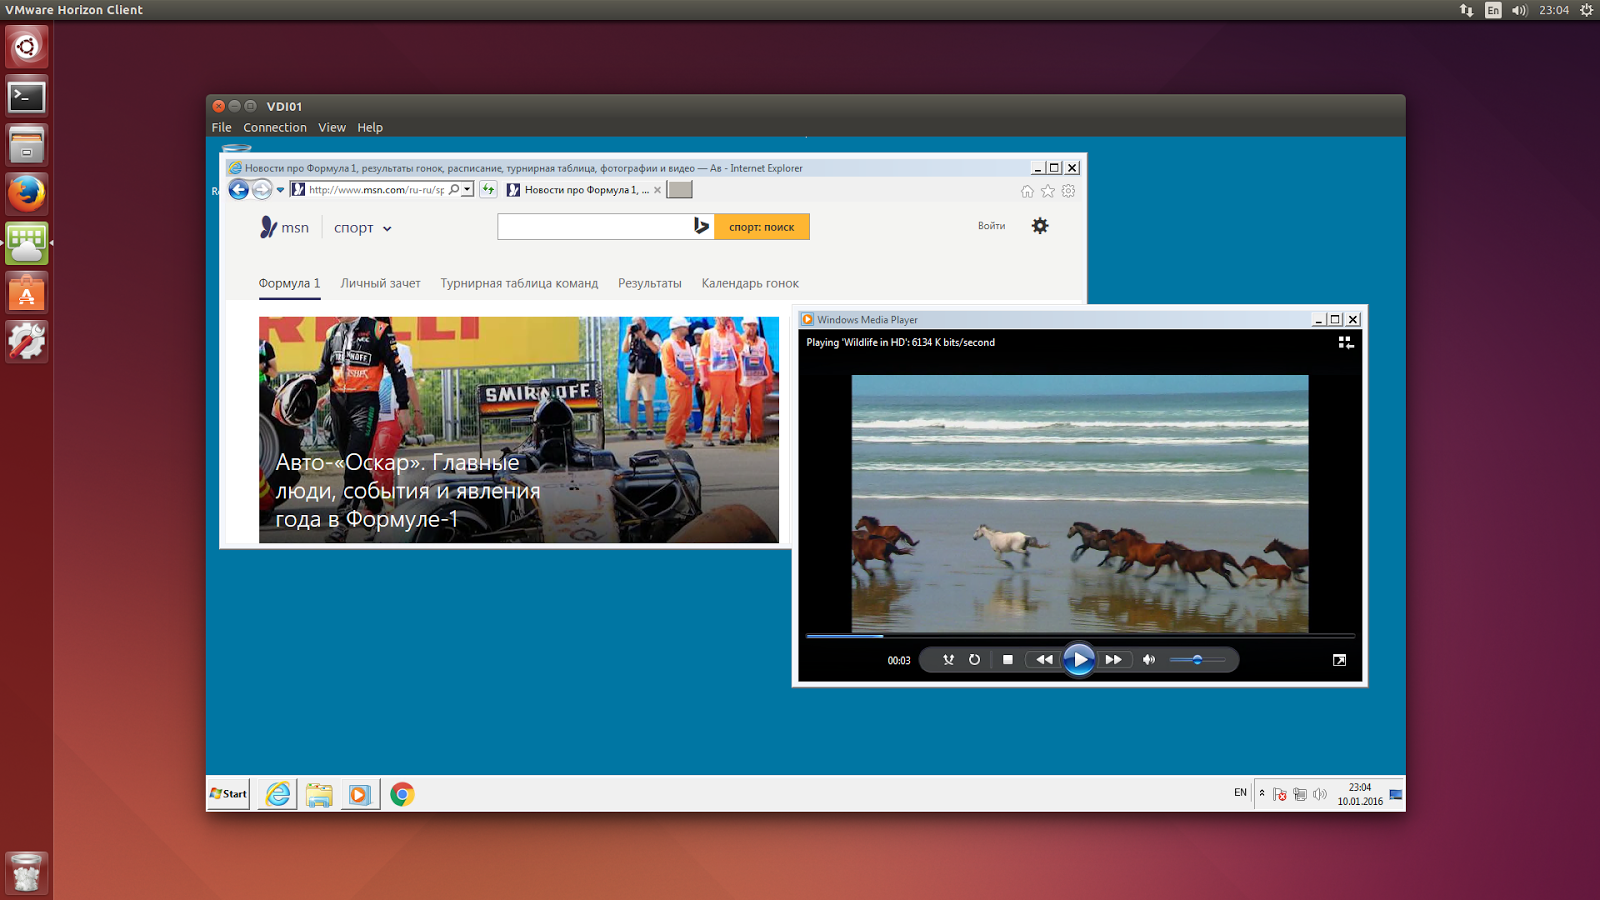Click the Wildlife video frame

pyautogui.click(x=1080, y=503)
